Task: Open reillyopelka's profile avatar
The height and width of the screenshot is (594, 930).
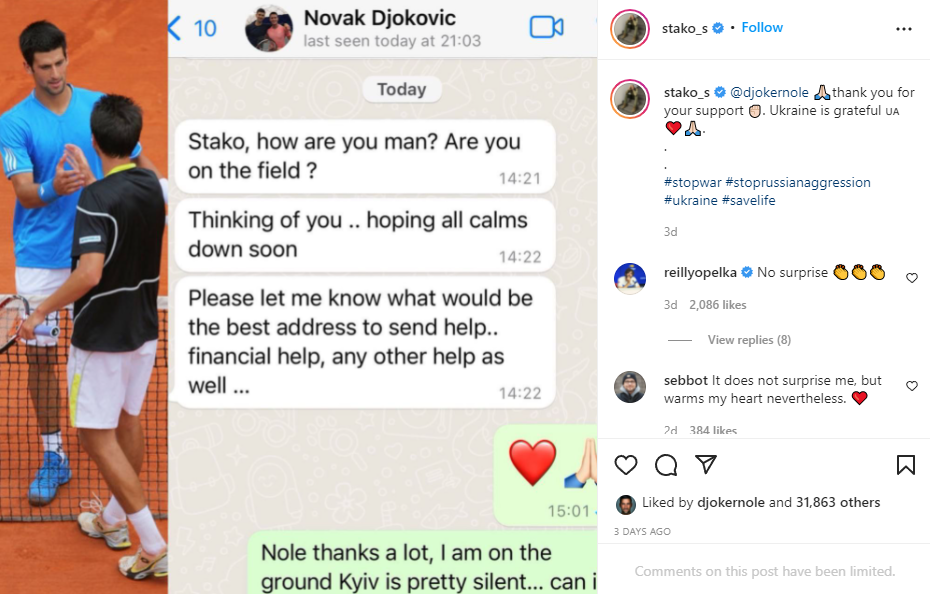Action: pos(630,278)
